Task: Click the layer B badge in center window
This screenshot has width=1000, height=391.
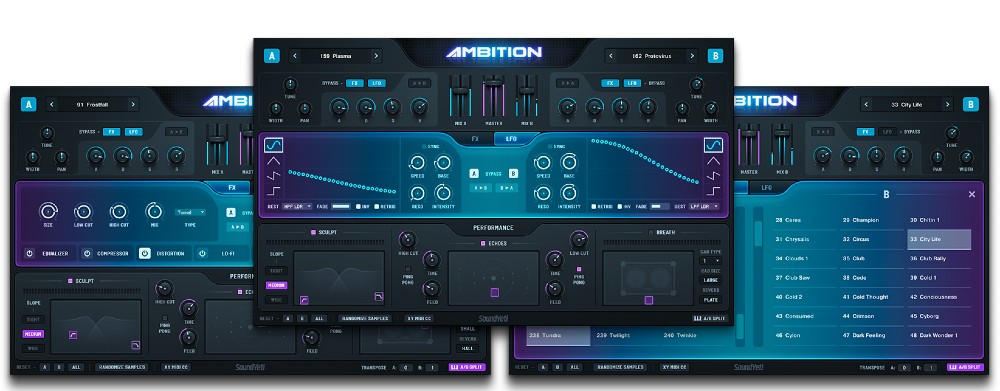Action: 715,55
